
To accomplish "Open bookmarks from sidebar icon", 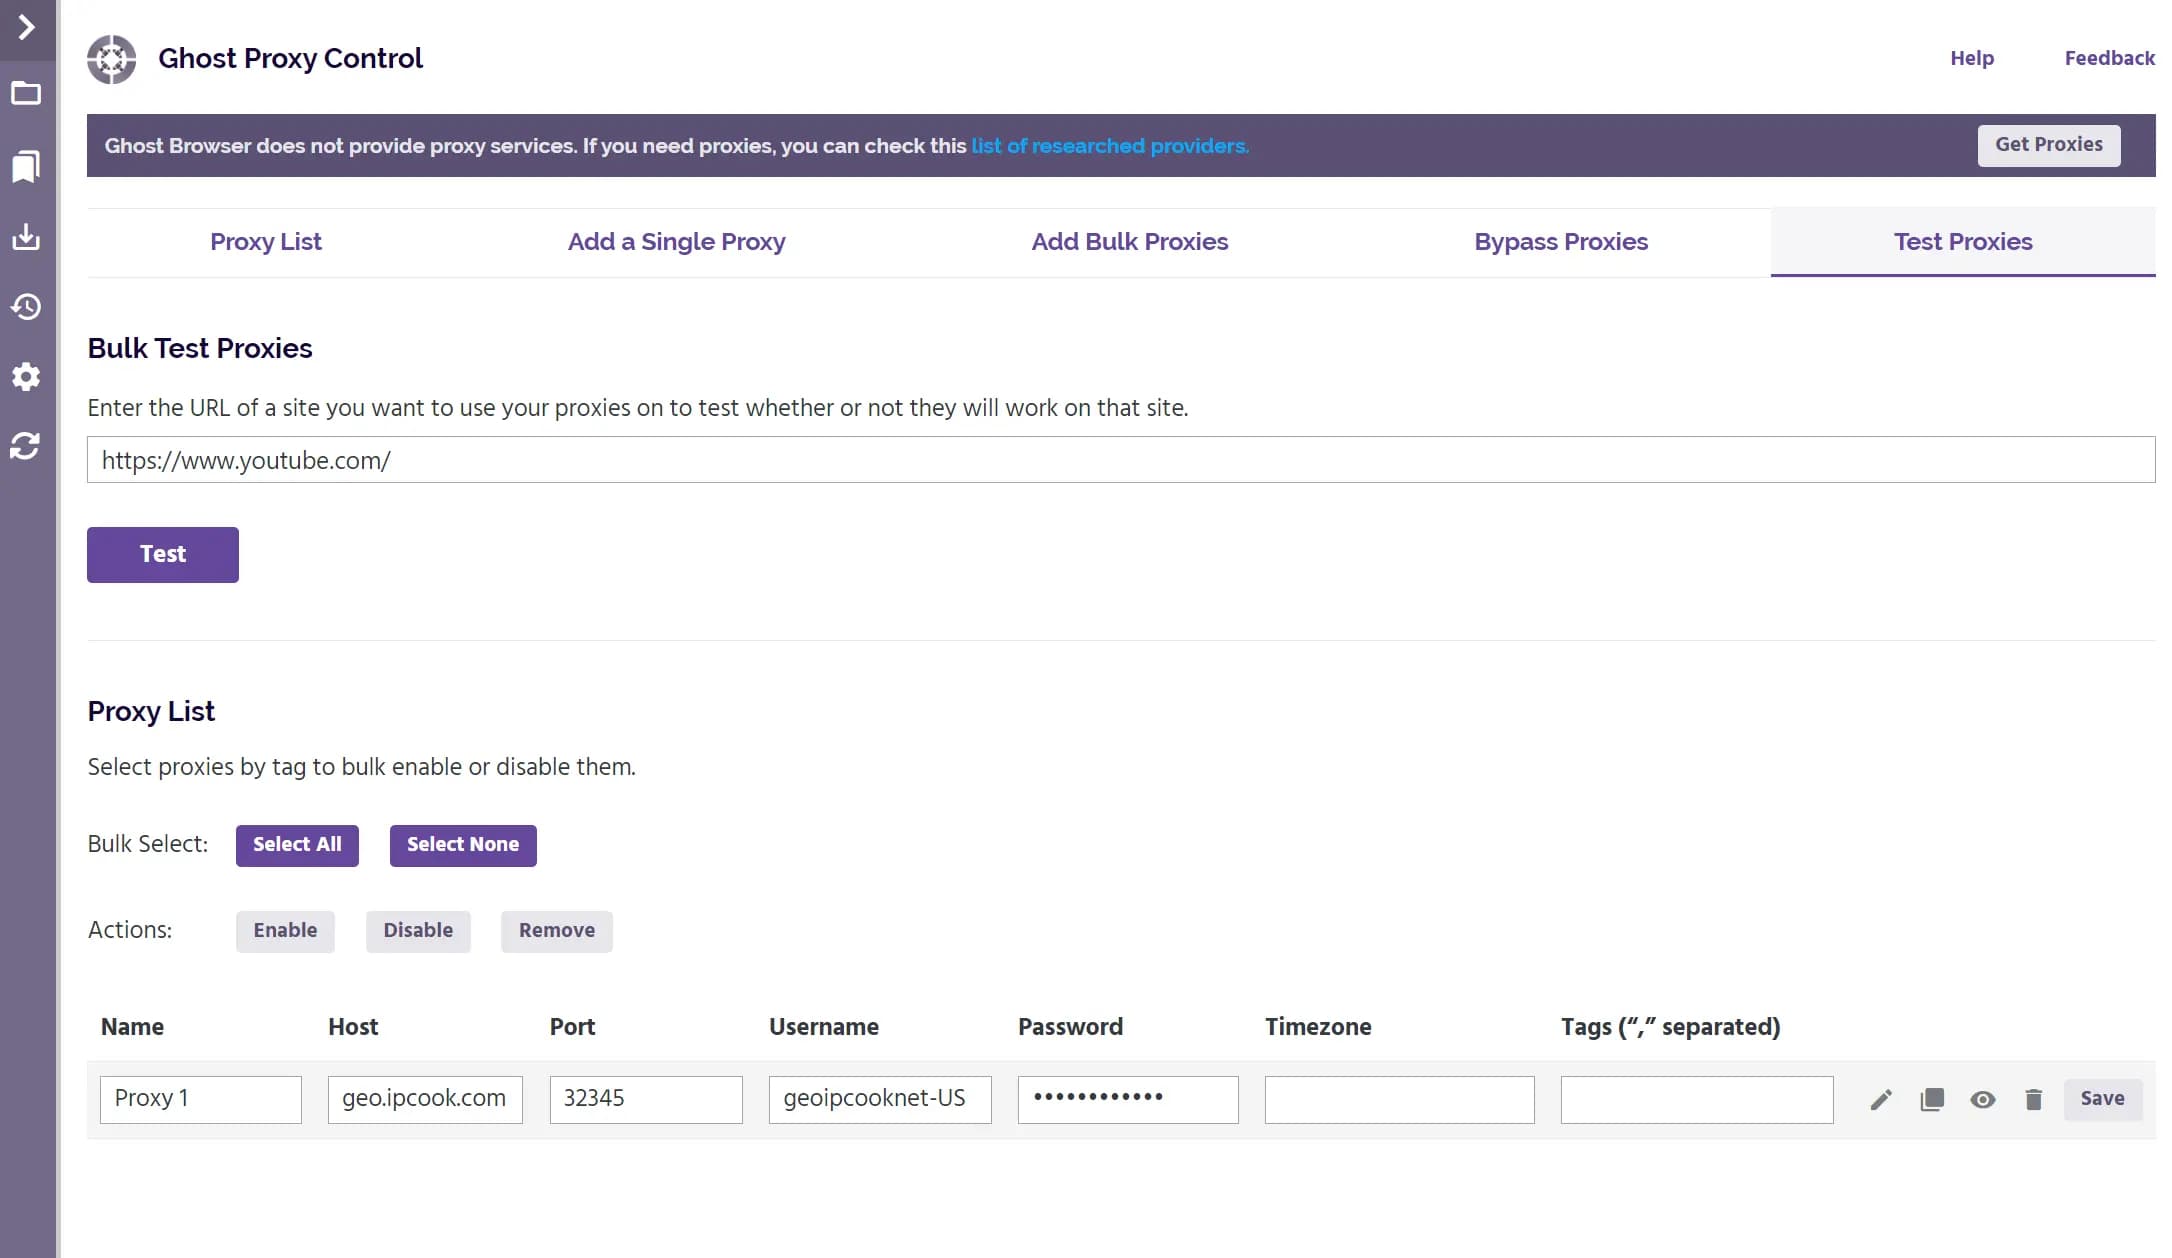I will pyautogui.click(x=26, y=166).
